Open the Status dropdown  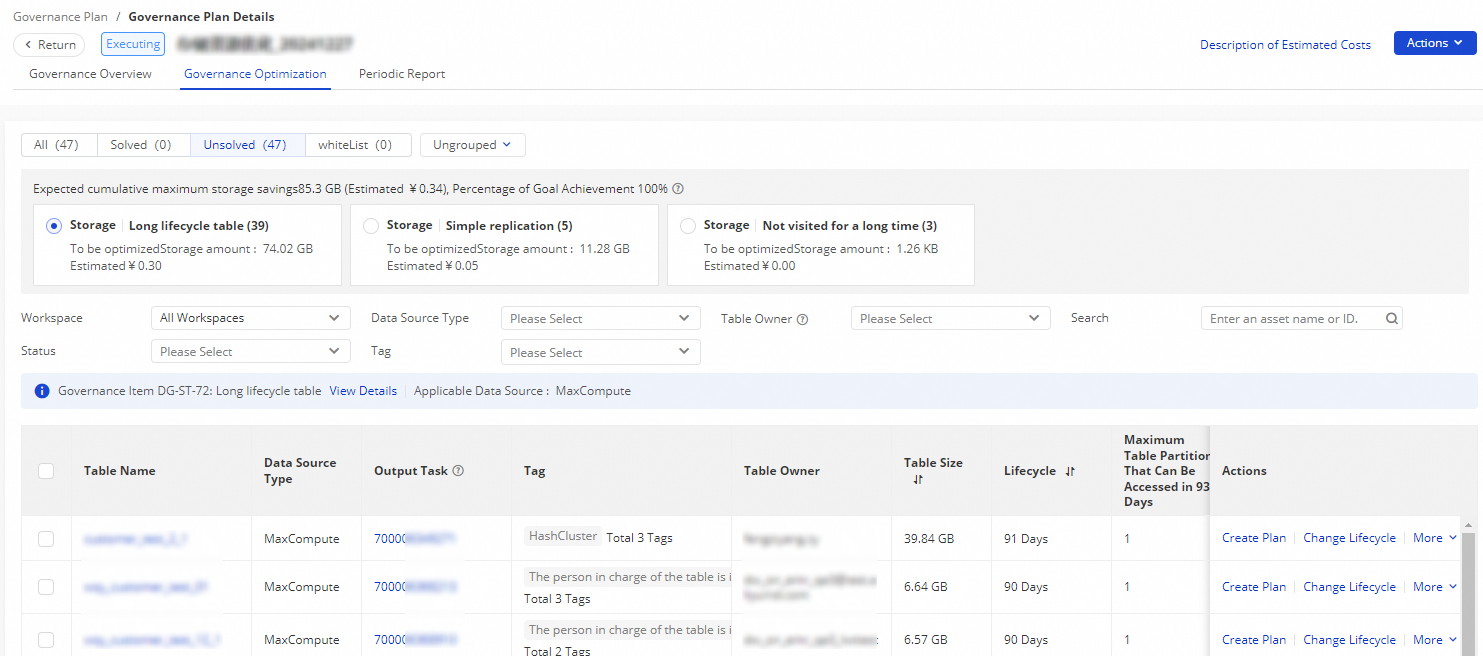(251, 352)
